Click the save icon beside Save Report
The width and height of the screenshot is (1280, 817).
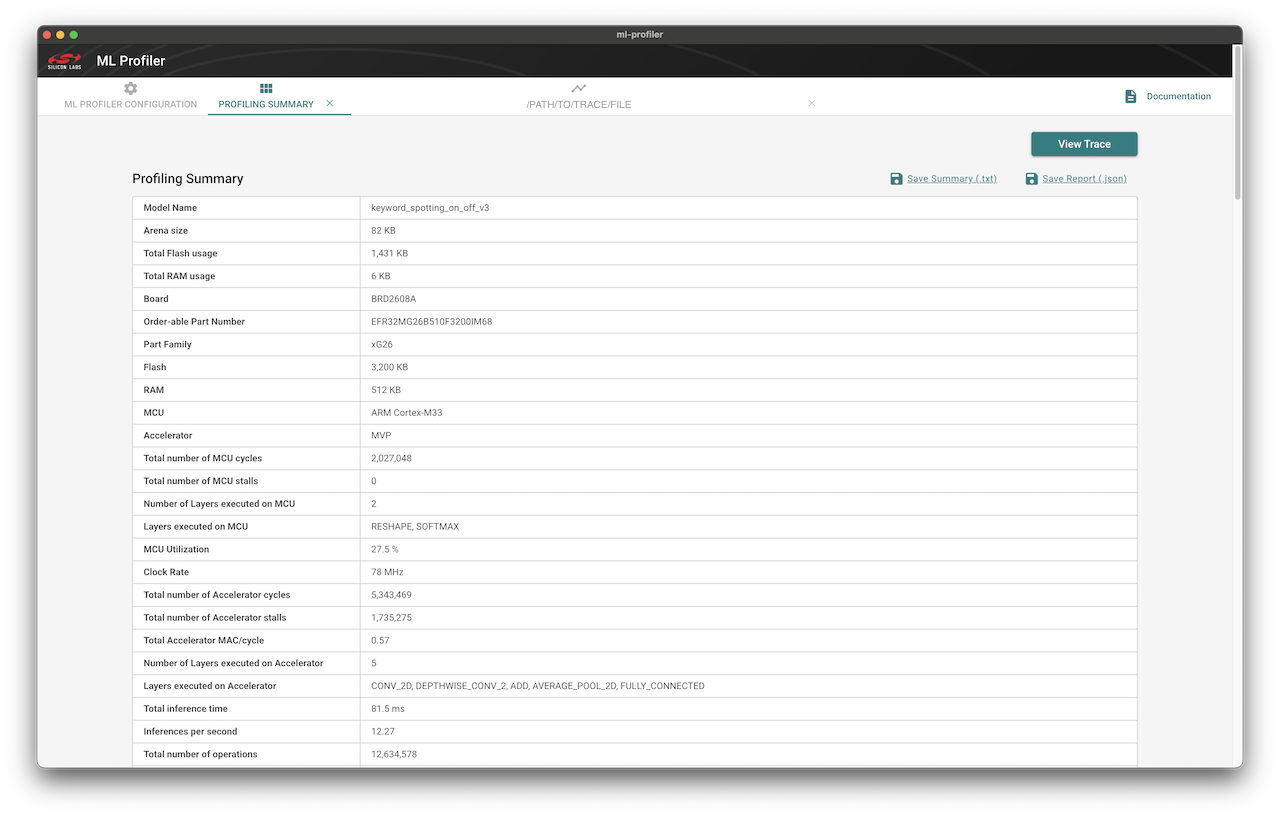[1031, 178]
